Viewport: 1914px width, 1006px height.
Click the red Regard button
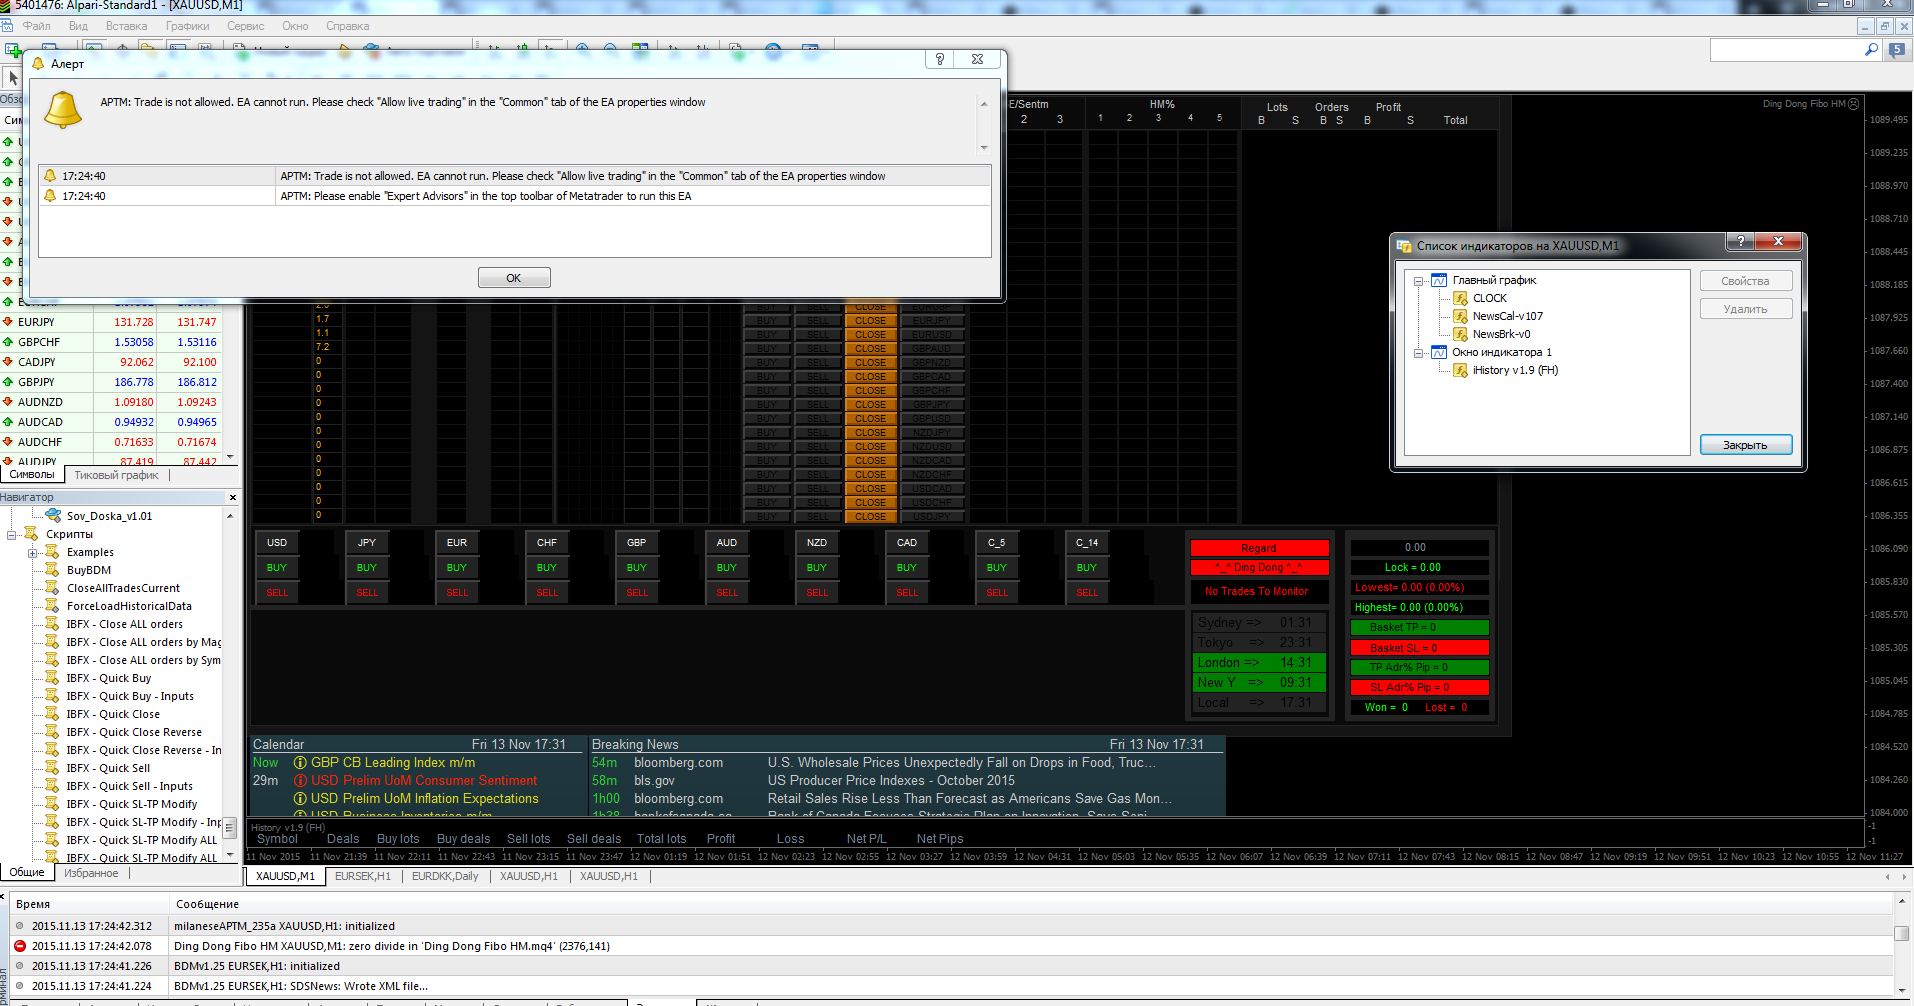pos(1259,548)
